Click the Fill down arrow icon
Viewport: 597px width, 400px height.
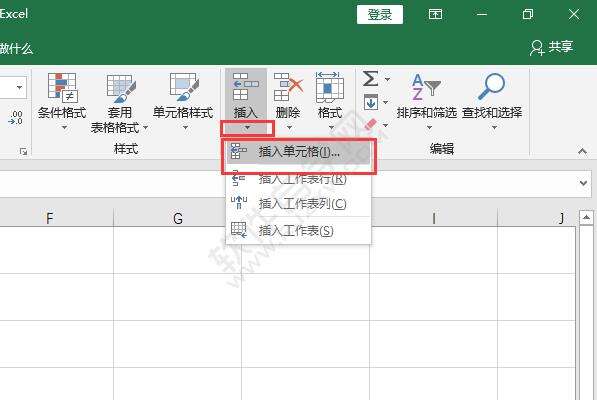click(371, 102)
